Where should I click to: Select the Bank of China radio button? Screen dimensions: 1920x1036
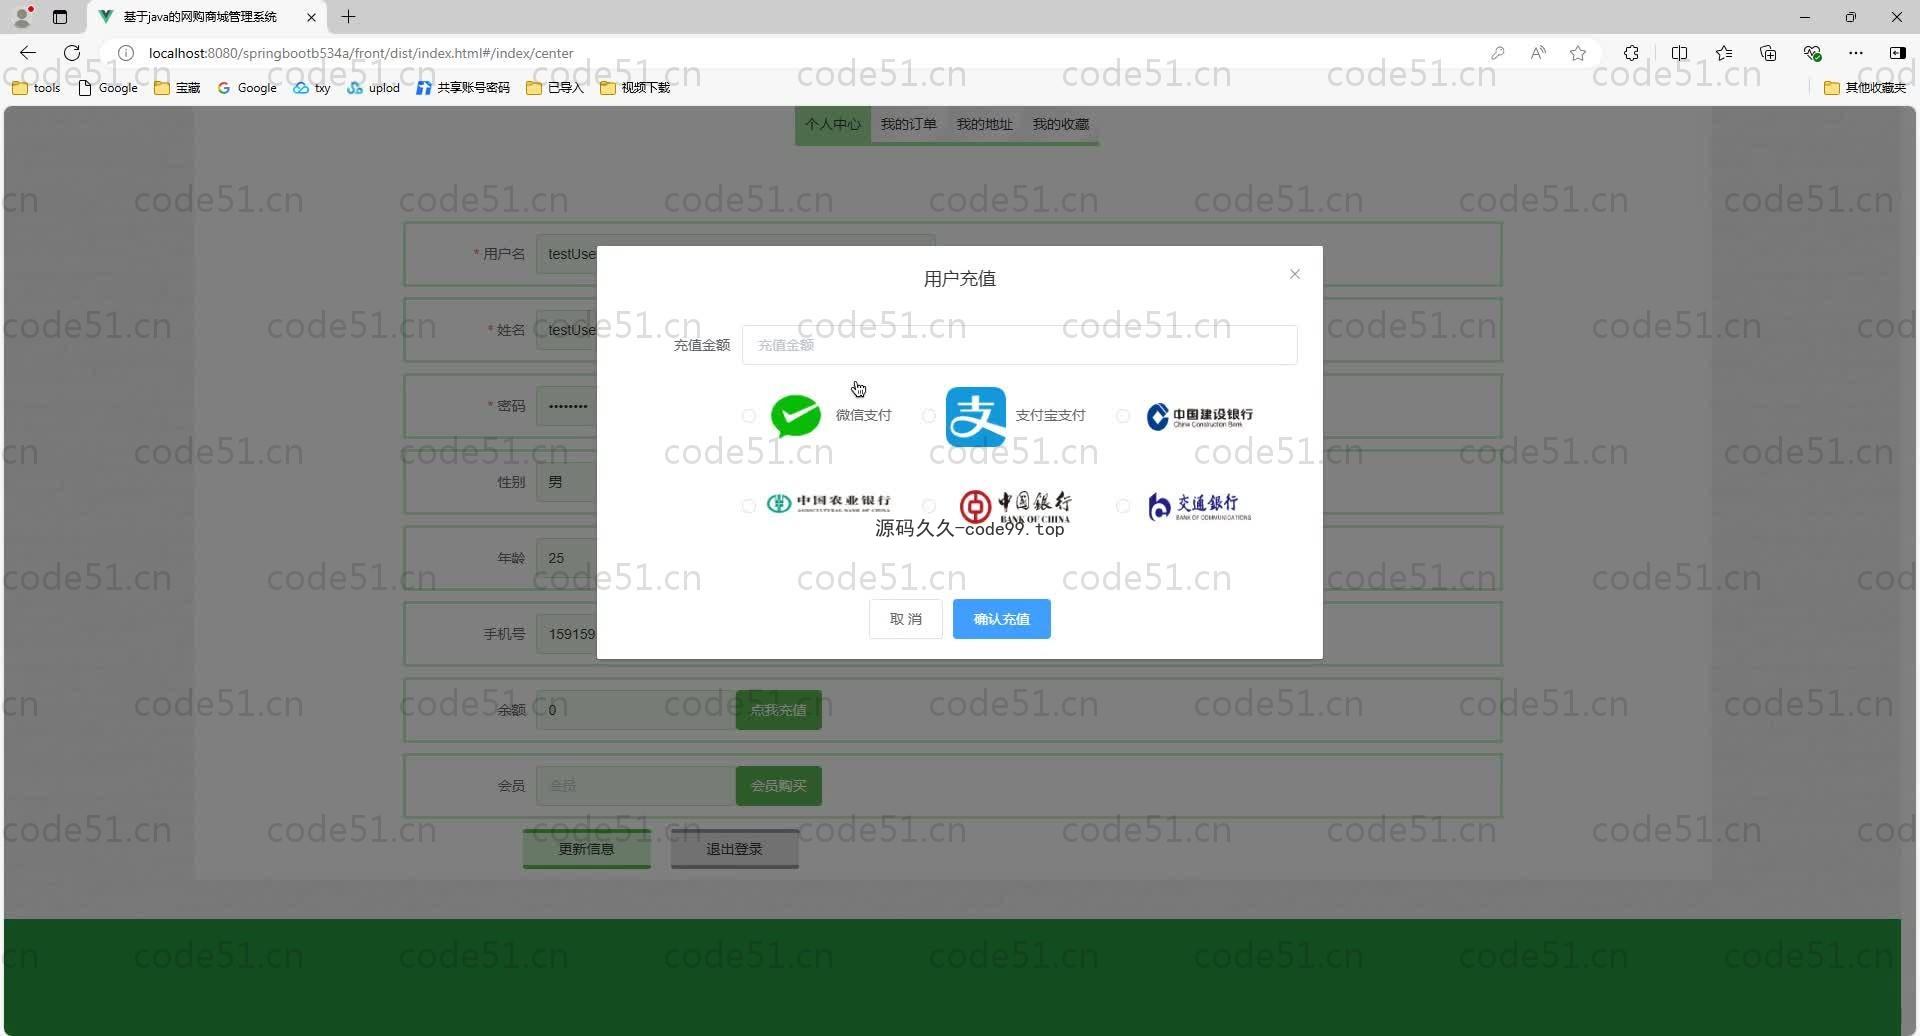[x=929, y=506]
